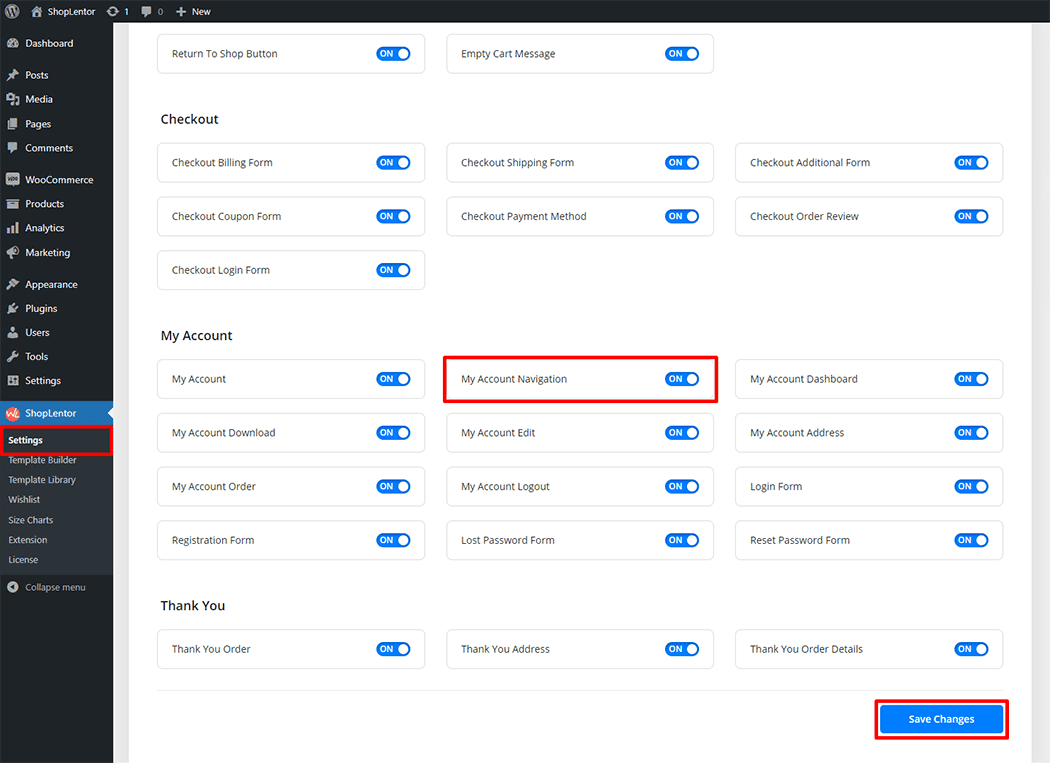Disable the Login Form toggle
Image resolution: width=1050 pixels, height=763 pixels.
[971, 486]
